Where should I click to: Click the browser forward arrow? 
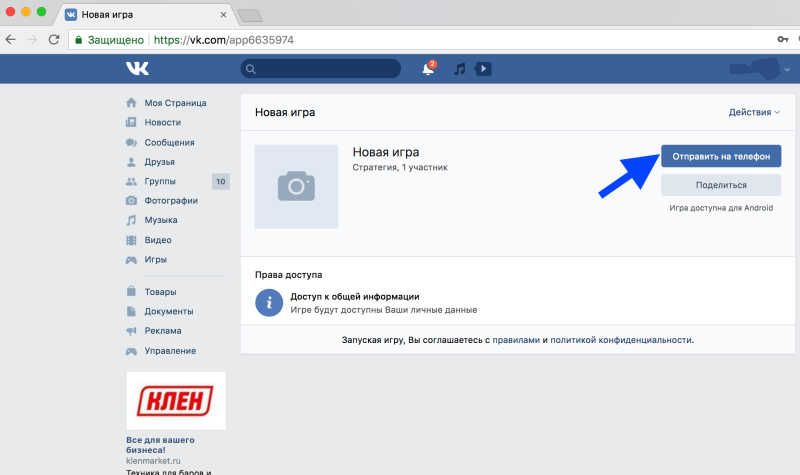tap(32, 39)
